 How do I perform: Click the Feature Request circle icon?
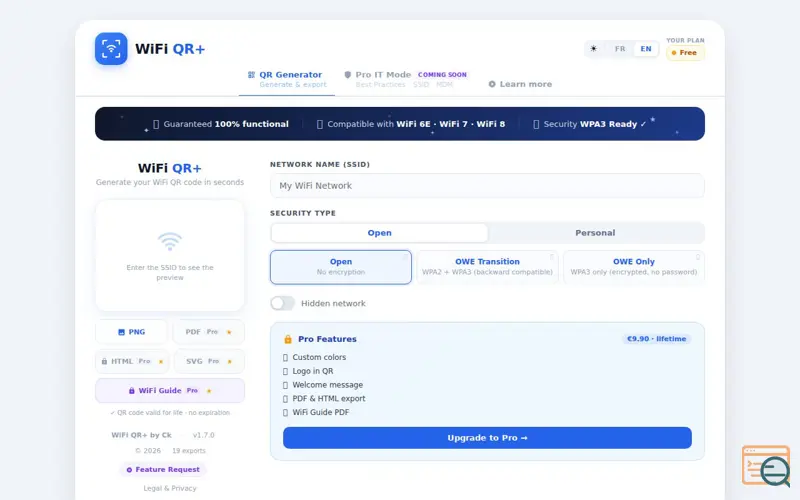(x=129, y=470)
